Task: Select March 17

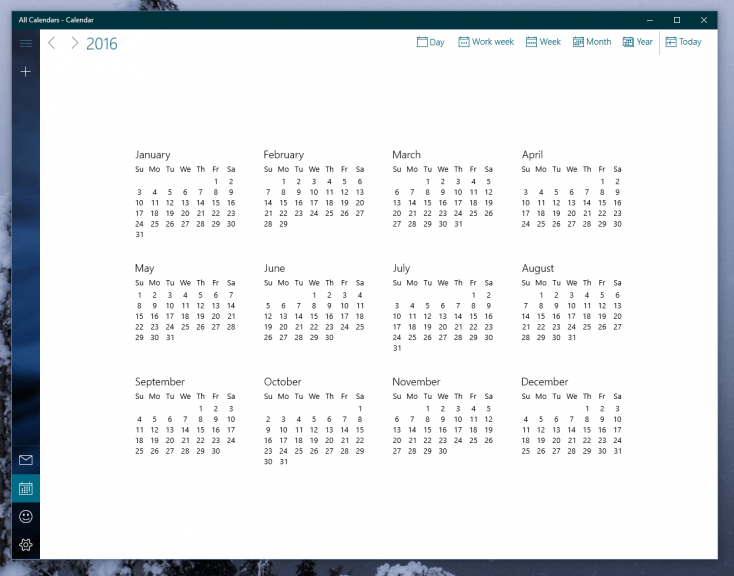Action: click(458, 203)
